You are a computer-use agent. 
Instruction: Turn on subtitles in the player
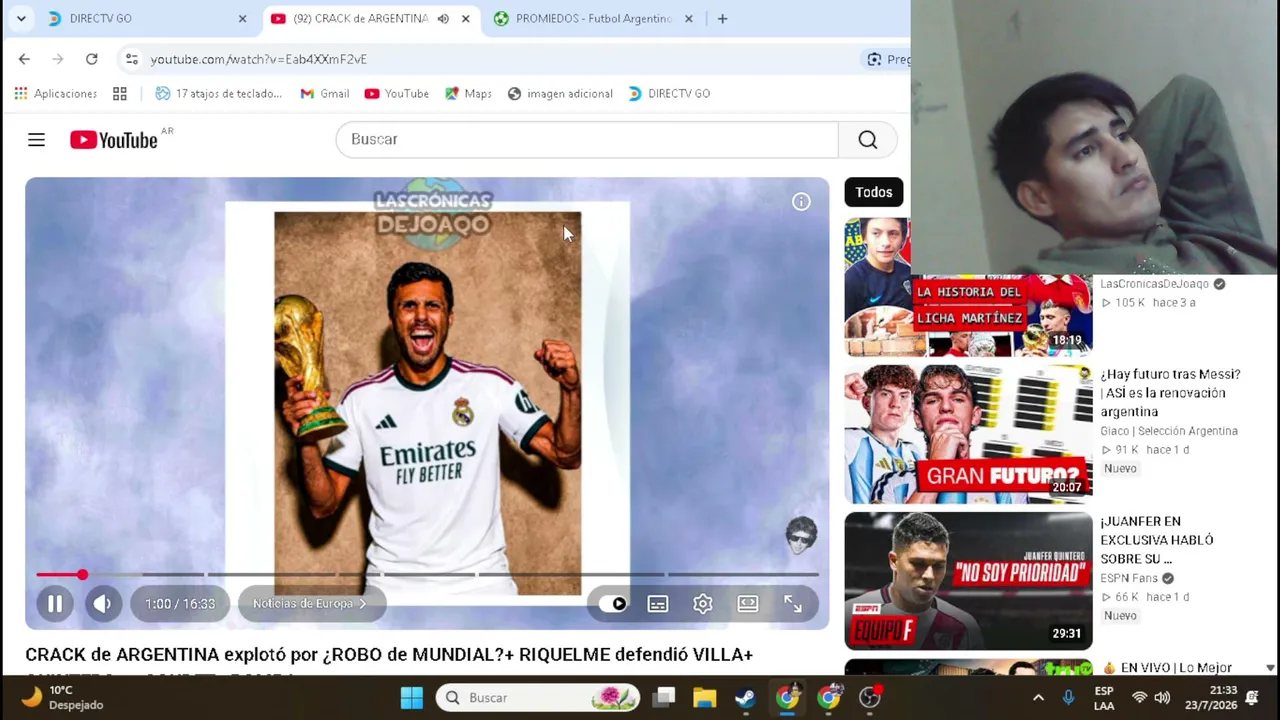click(x=657, y=604)
